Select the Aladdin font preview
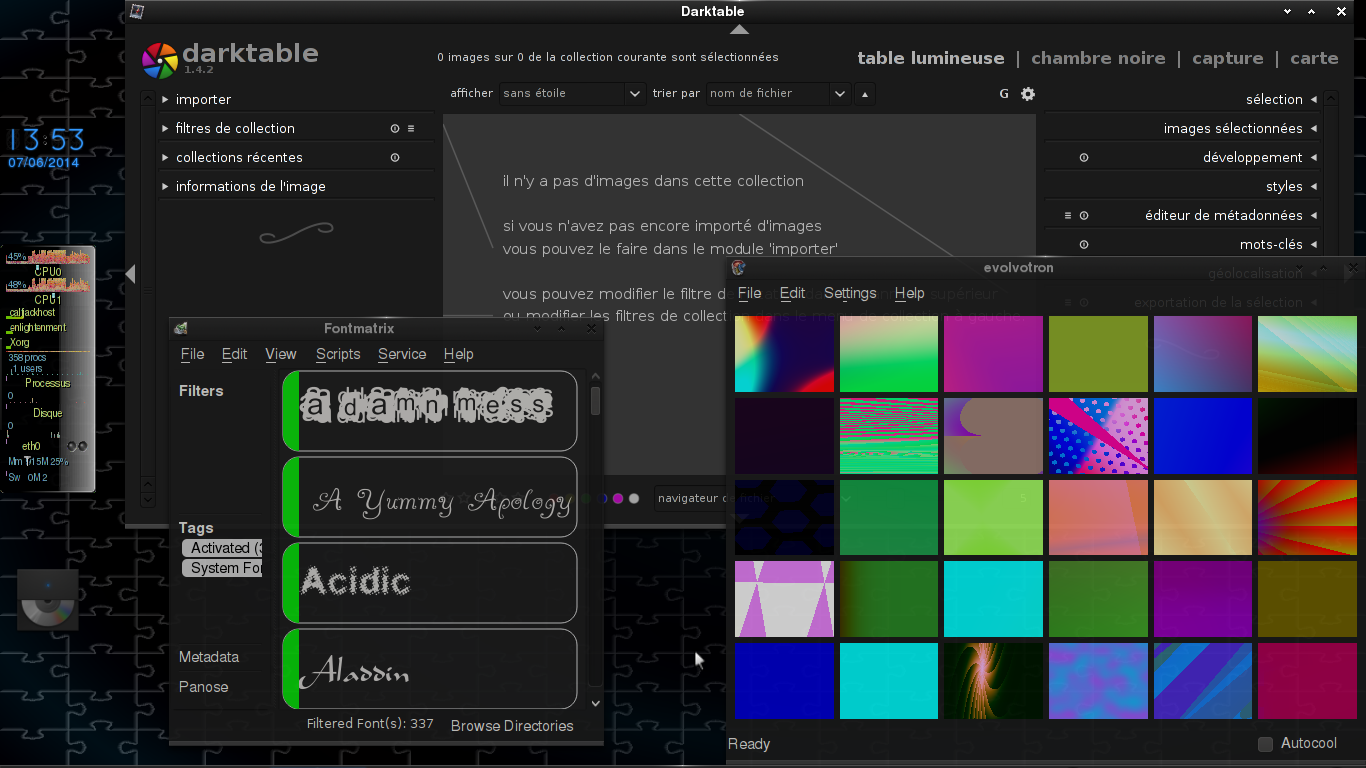Image resolution: width=1366 pixels, height=768 pixels. [430, 669]
